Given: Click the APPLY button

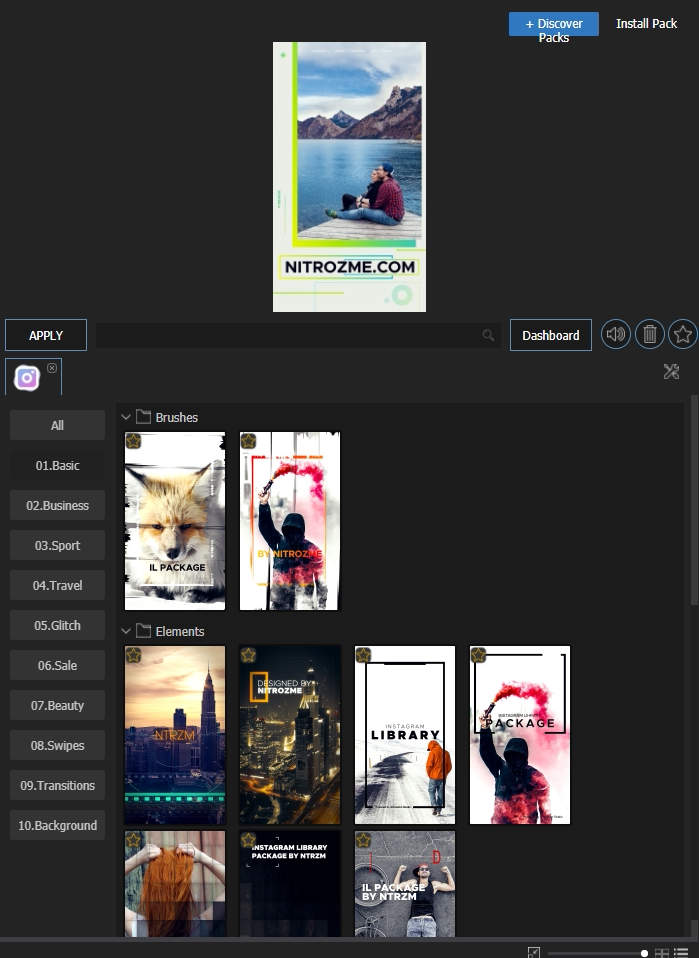Looking at the screenshot, I should tap(46, 335).
